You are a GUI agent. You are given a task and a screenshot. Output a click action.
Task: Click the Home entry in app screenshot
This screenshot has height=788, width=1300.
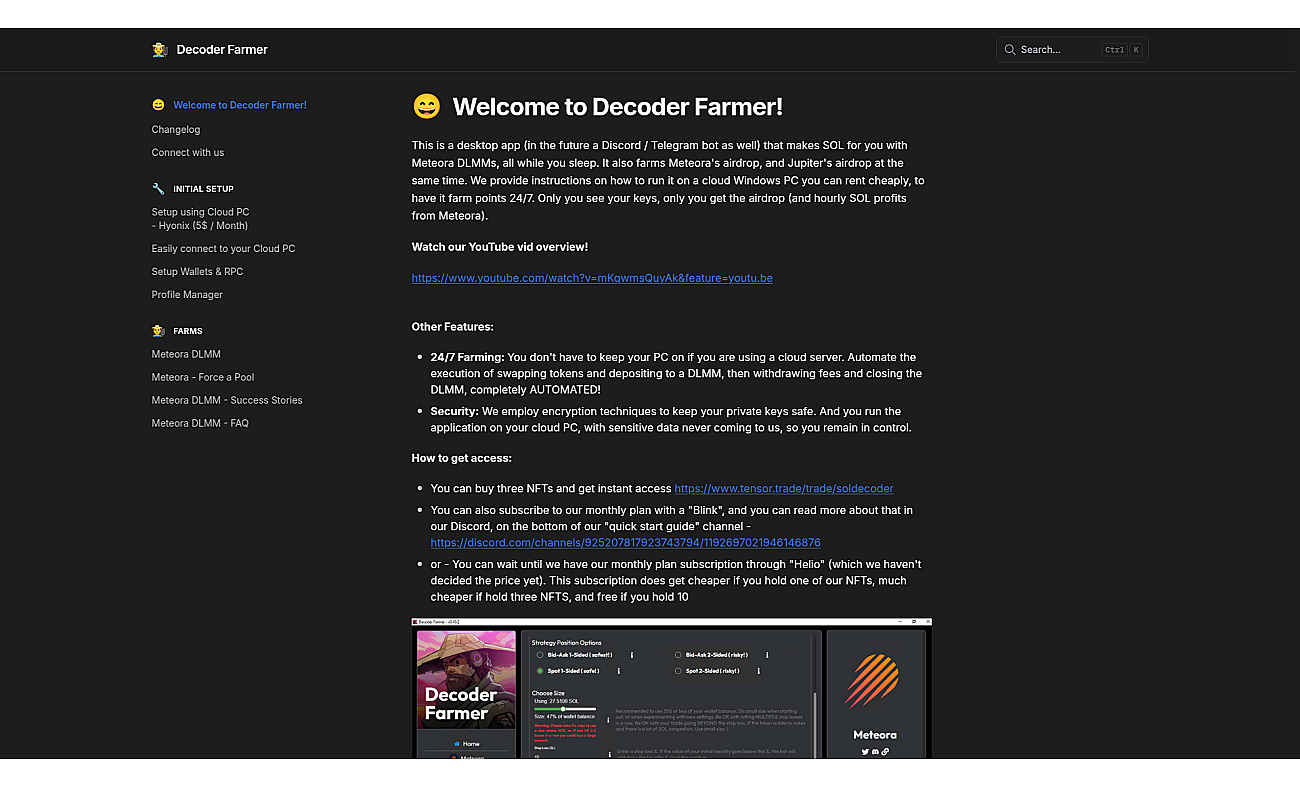click(x=466, y=744)
